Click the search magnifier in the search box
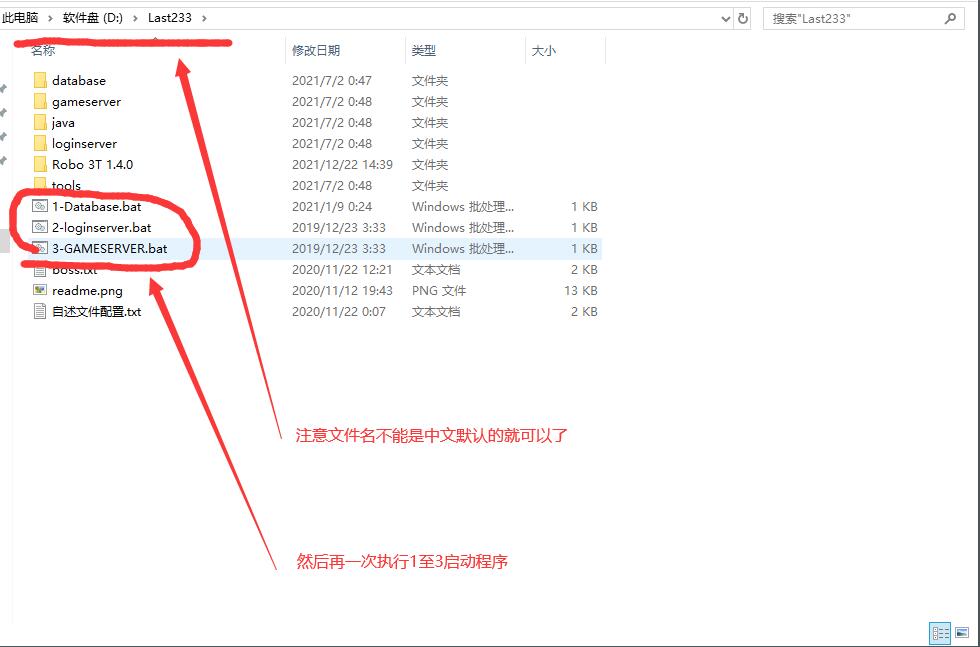 pos(948,17)
